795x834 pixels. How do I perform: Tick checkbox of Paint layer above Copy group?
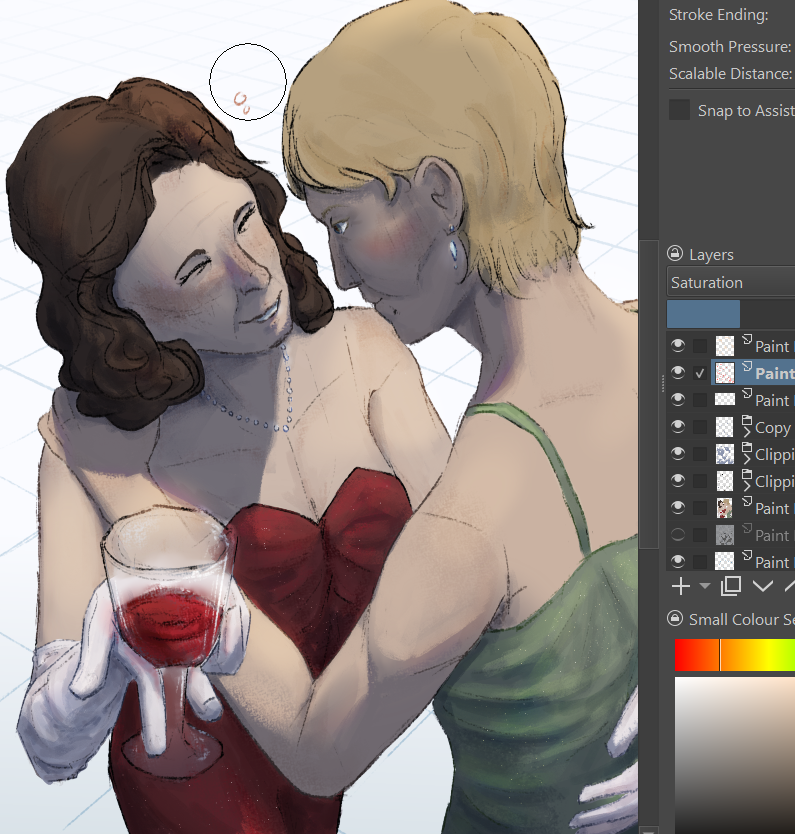[x=700, y=400]
